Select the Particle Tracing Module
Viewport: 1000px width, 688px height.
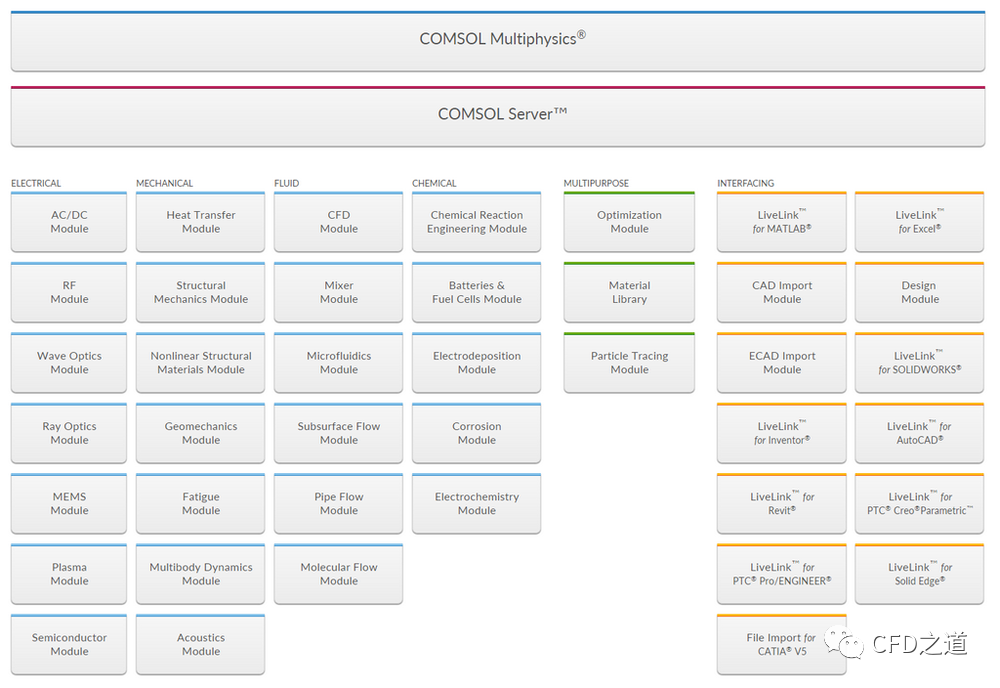click(x=629, y=363)
